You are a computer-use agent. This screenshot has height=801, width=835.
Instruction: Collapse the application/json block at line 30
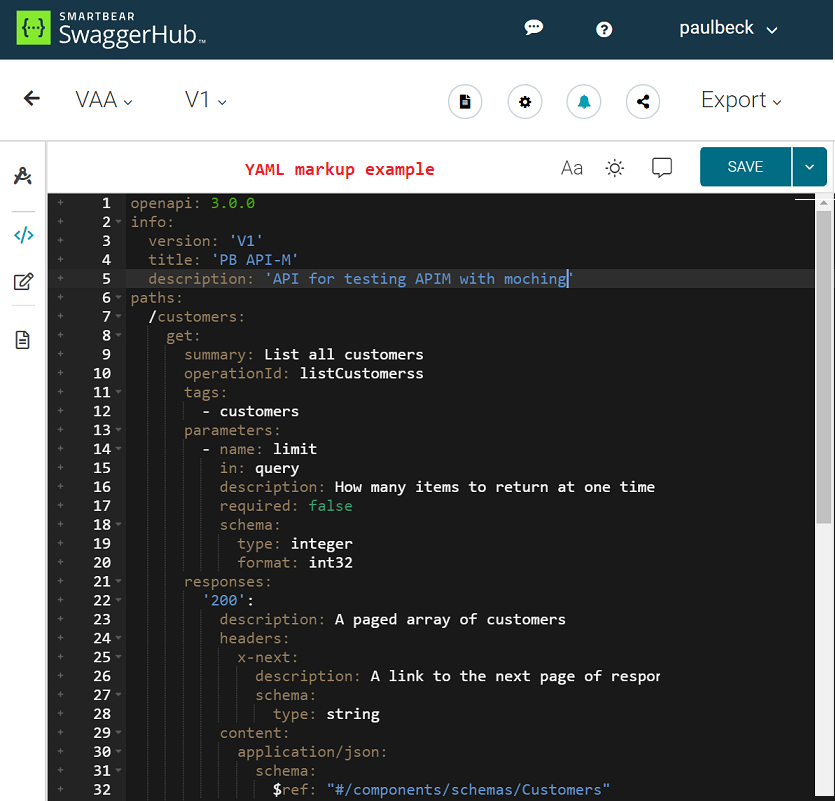coord(118,751)
